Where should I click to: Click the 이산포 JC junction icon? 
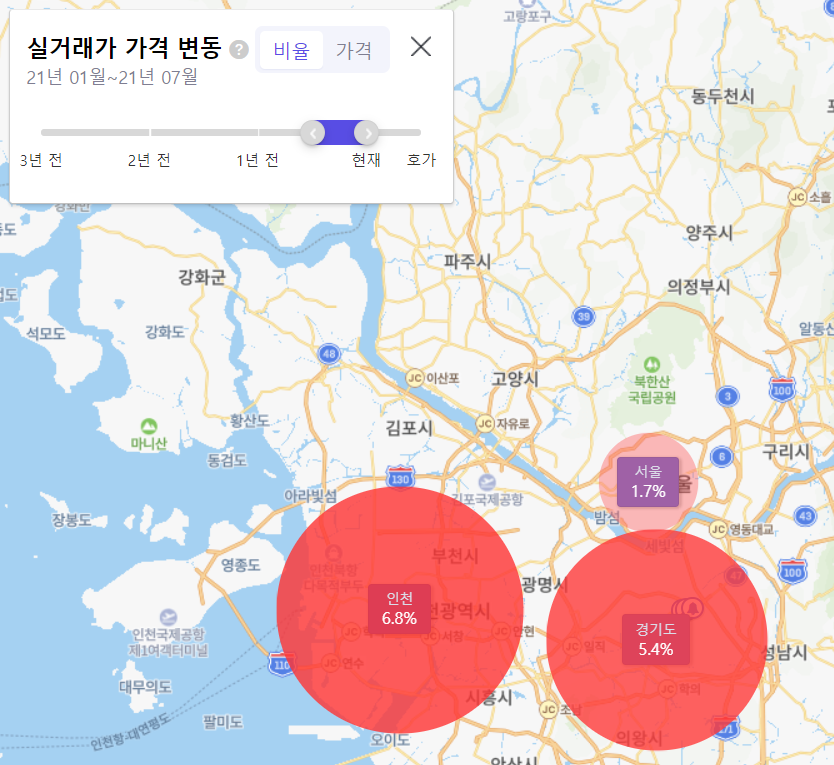pos(414,378)
